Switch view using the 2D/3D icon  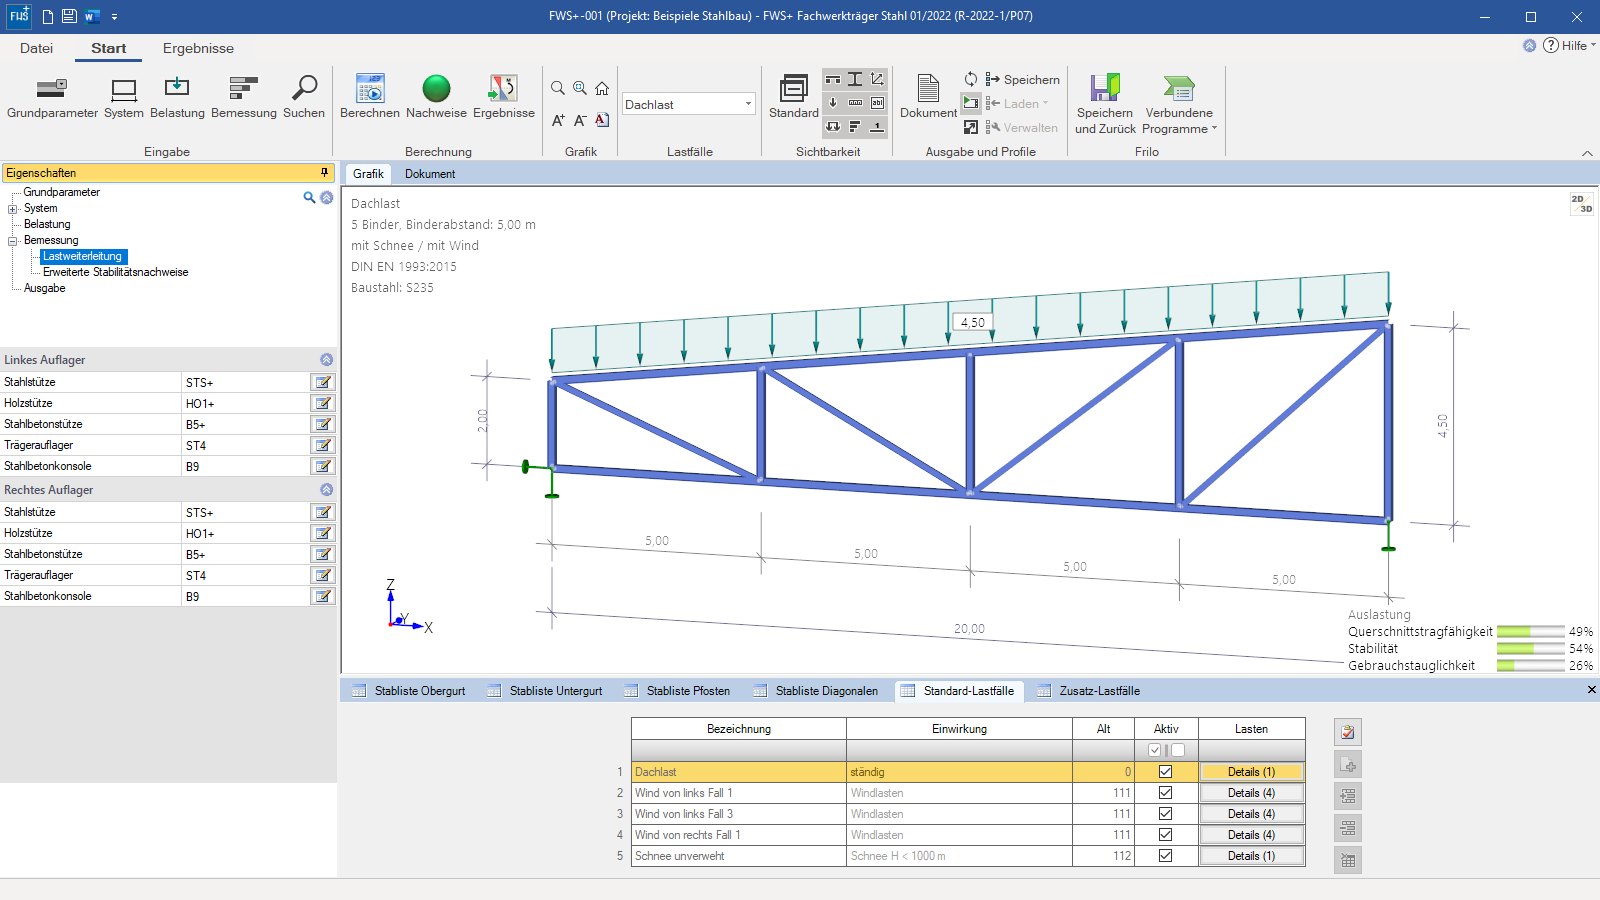1581,204
